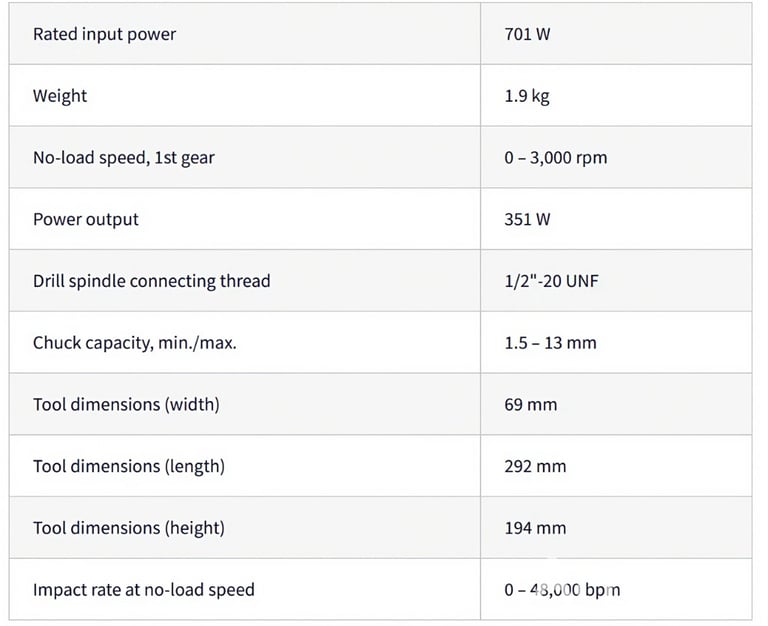768x626 pixels.
Task: Select the 194 mm value
Action: (x=535, y=528)
